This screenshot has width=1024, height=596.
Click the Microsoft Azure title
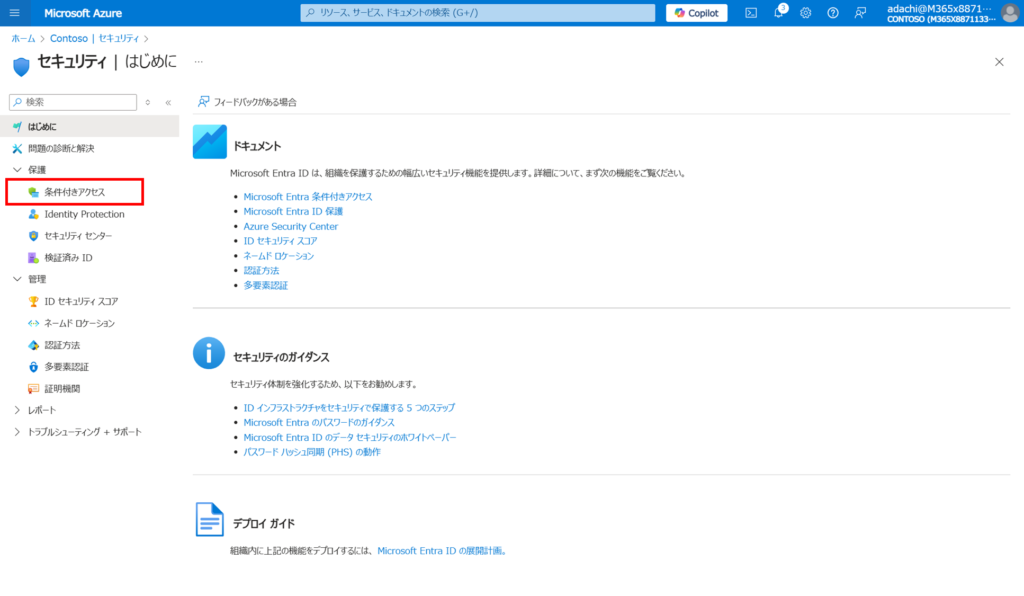pos(83,13)
